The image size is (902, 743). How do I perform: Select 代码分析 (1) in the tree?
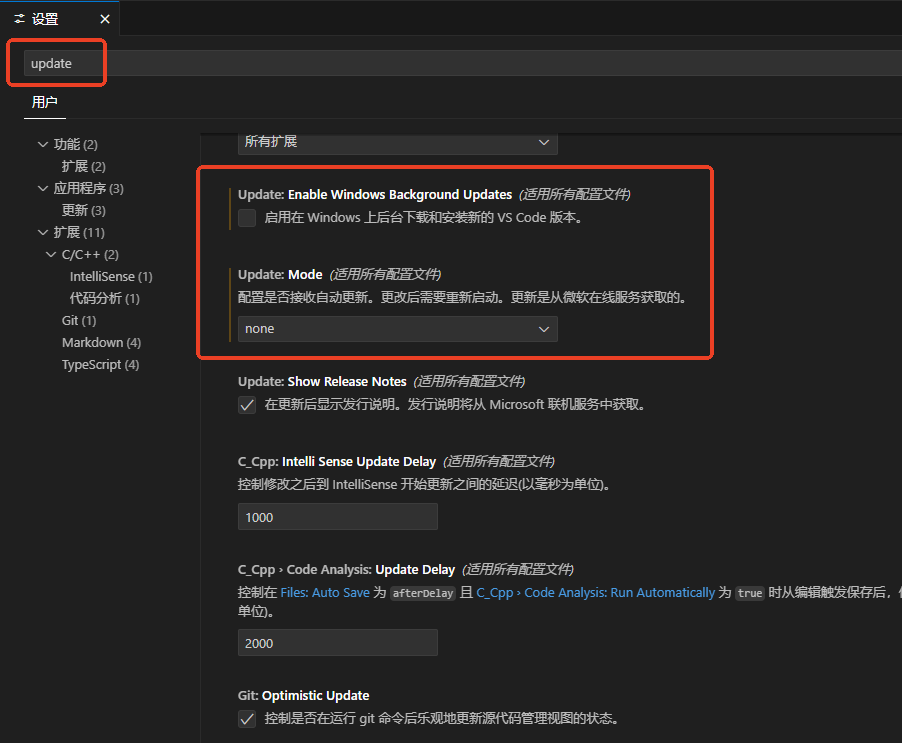point(105,298)
